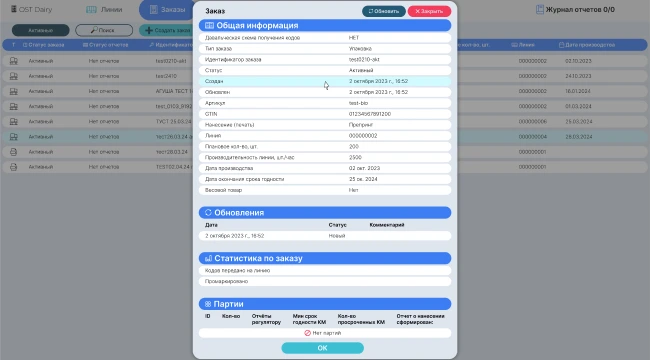Click the order icon in test0210-akt row
The width and height of the screenshot is (650, 360).
(14, 61)
